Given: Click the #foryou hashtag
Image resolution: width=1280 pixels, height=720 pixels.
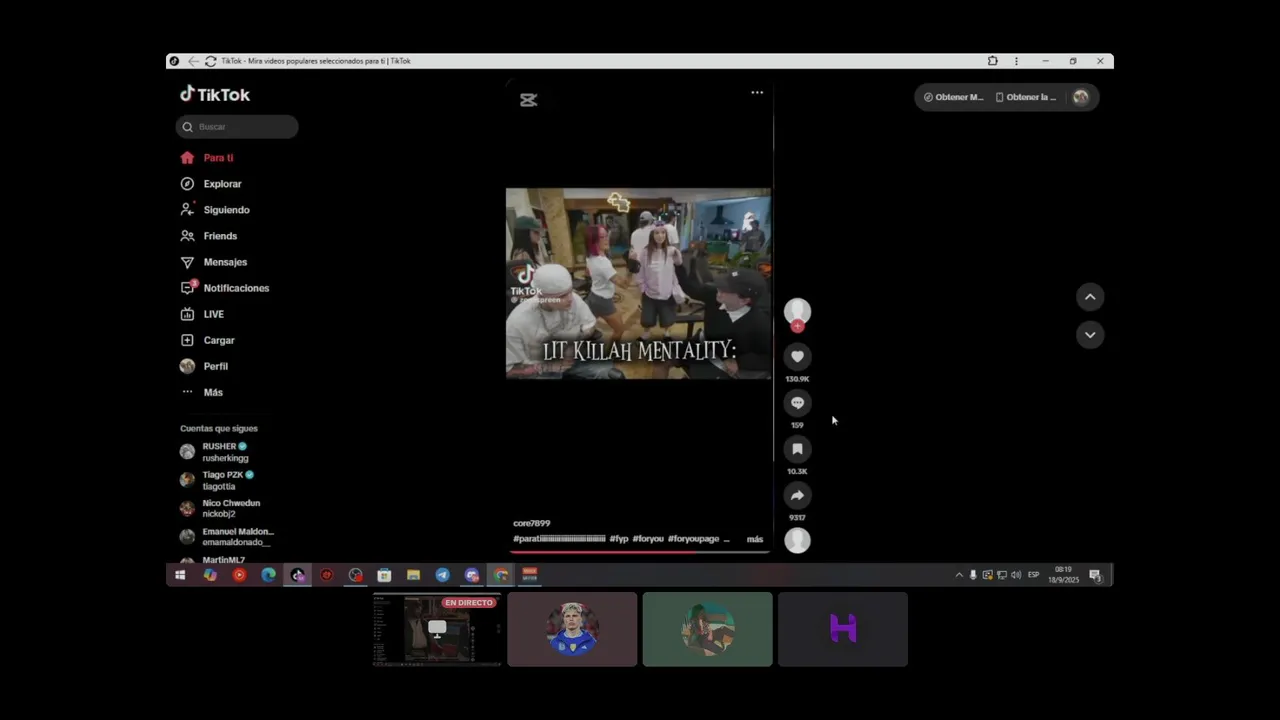Looking at the screenshot, I should pos(648,539).
